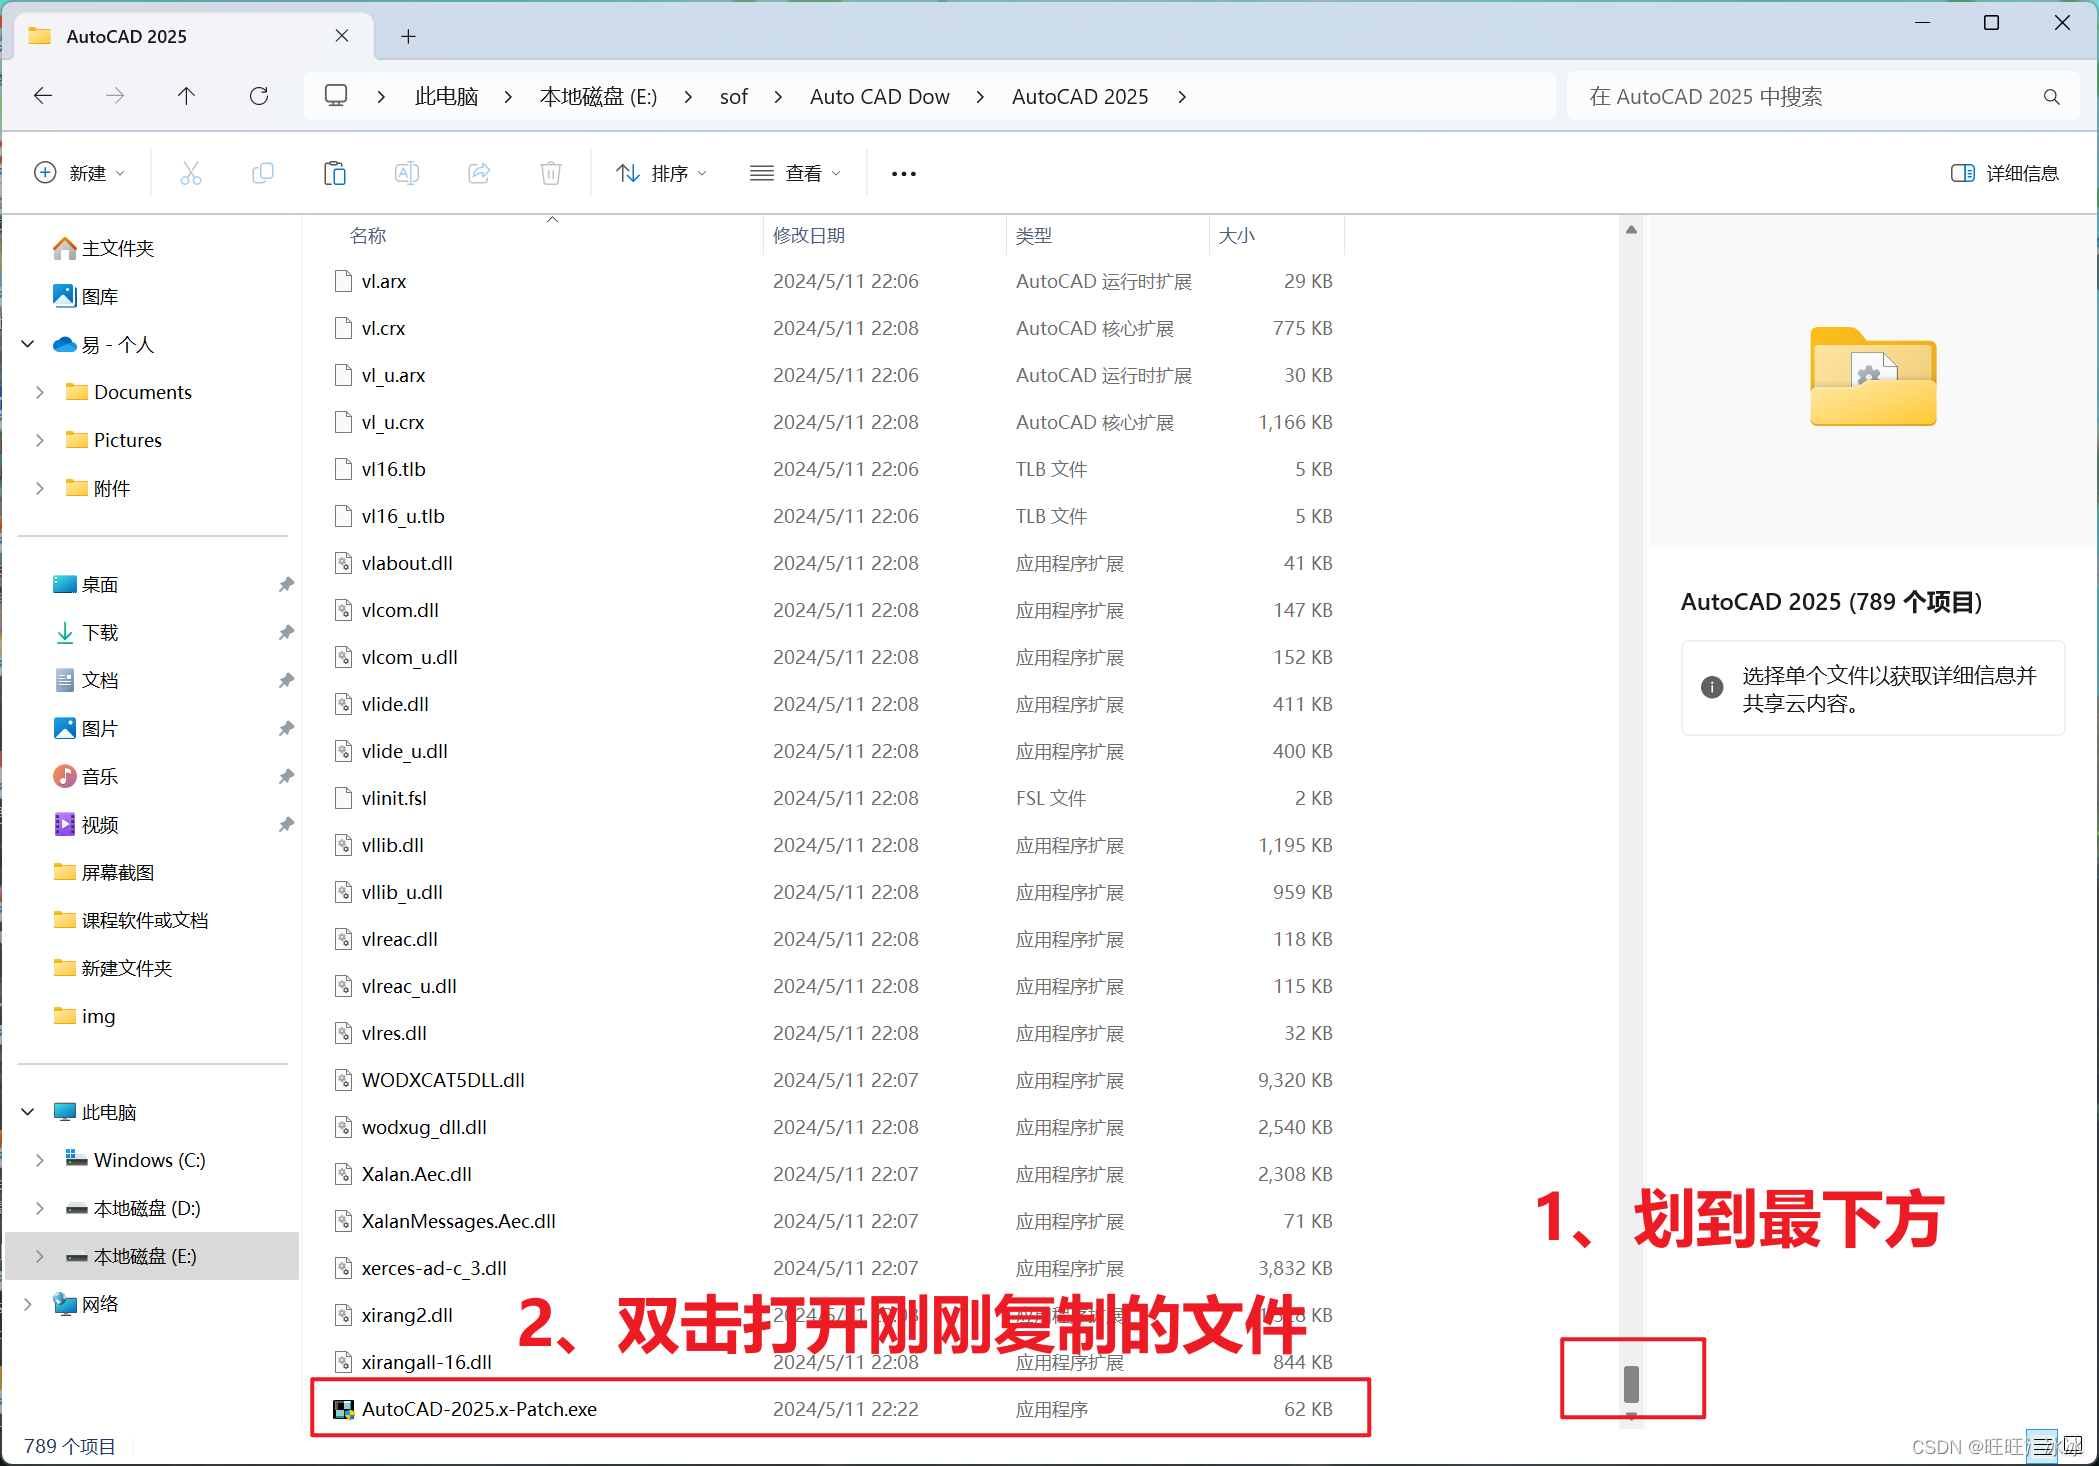Collapse the 此电脑 tree node
The image size is (2099, 1466).
(x=28, y=1113)
